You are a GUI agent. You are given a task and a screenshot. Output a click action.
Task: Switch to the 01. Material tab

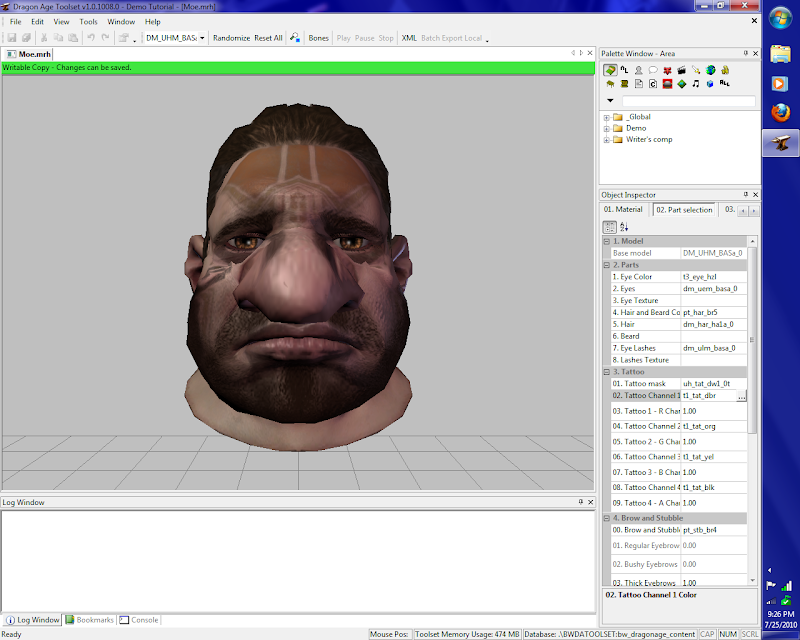tap(624, 210)
